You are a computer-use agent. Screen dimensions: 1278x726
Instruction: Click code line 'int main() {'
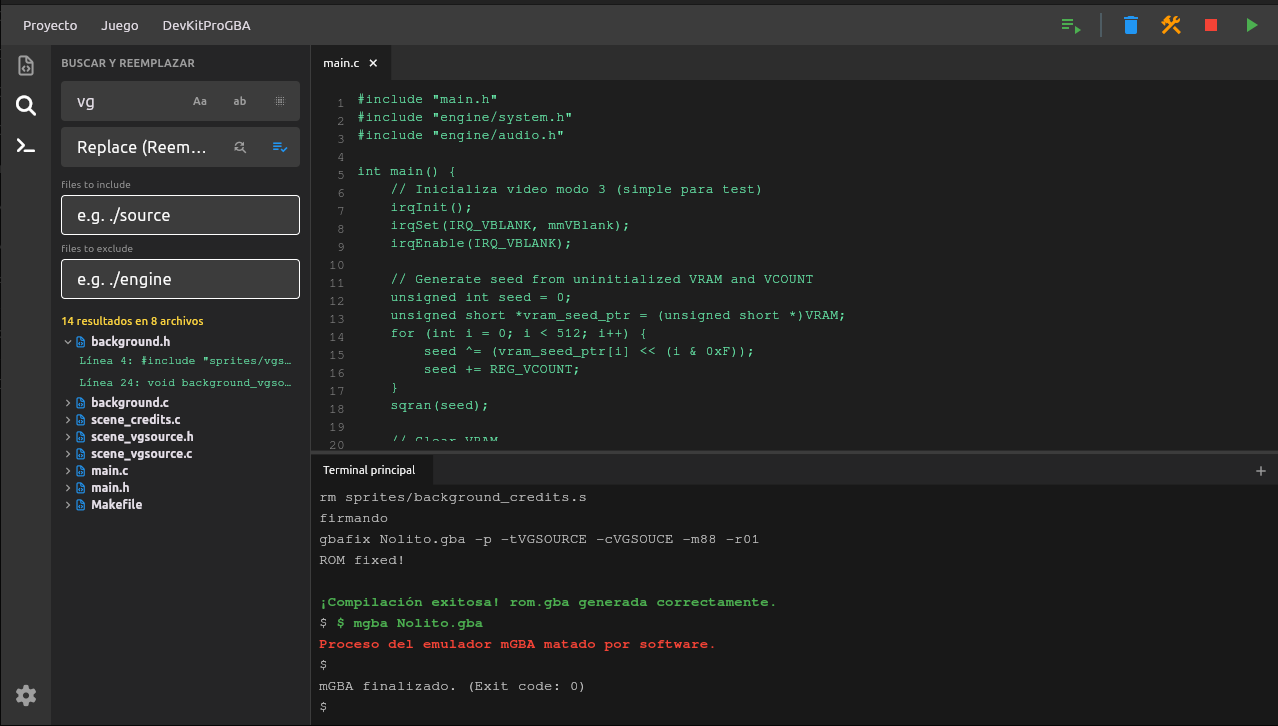point(406,171)
